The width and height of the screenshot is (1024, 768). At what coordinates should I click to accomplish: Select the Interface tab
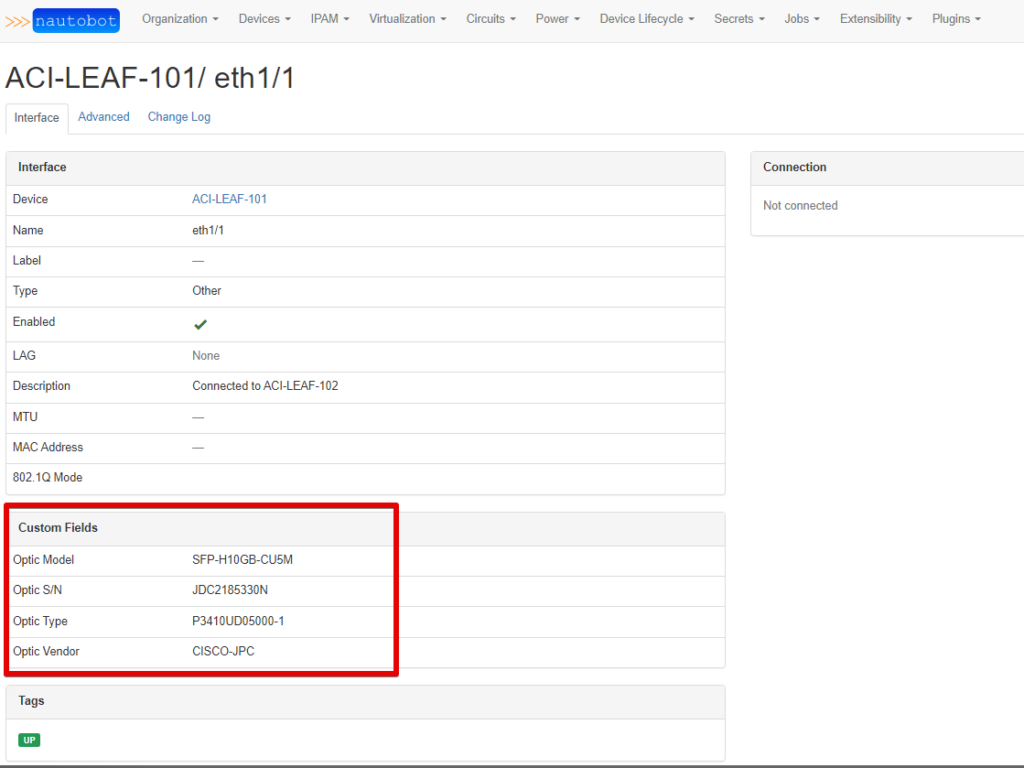[37, 118]
